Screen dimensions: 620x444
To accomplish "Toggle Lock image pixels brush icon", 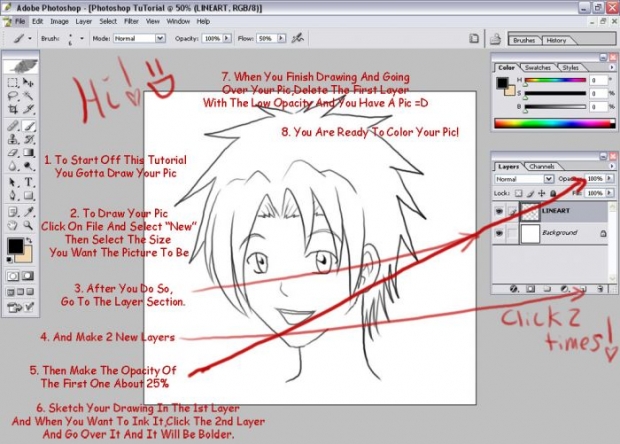I will (x=530, y=193).
